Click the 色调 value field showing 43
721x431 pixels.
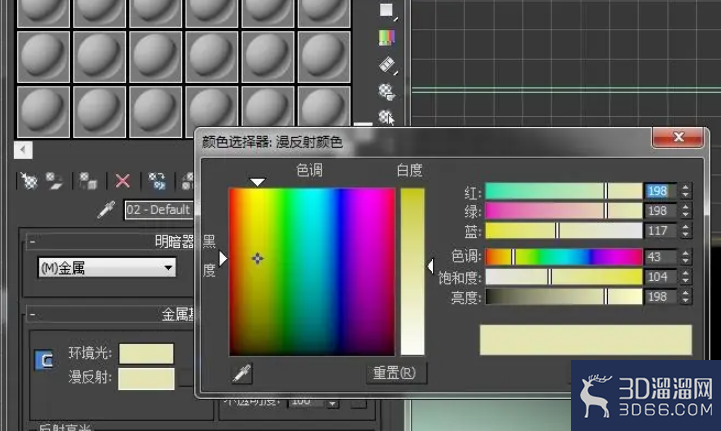pos(661,257)
